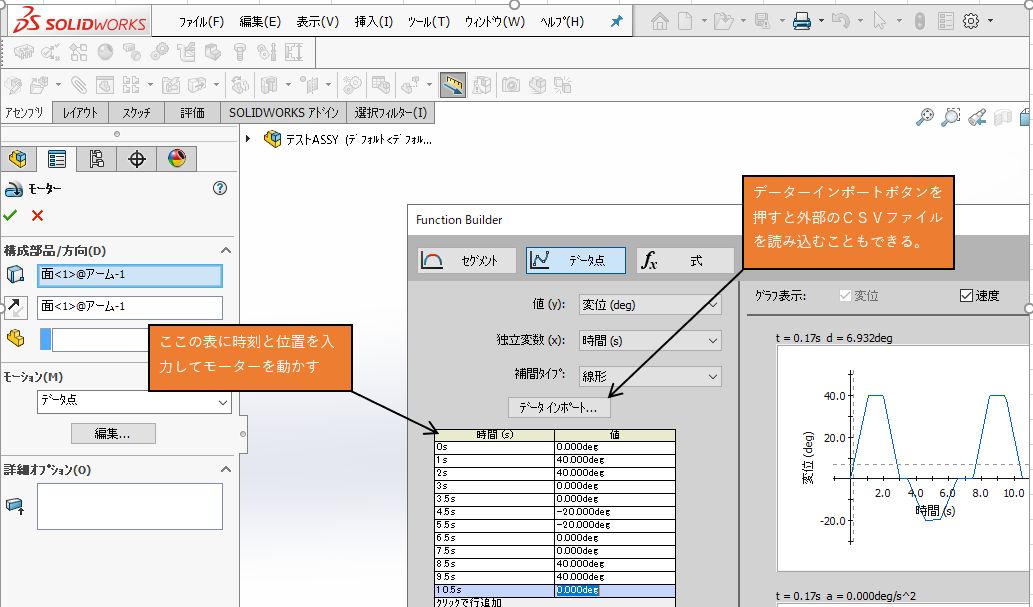Click the 編集 button in motor panel
Image resolution: width=1033 pixels, height=607 pixels.
(x=113, y=433)
